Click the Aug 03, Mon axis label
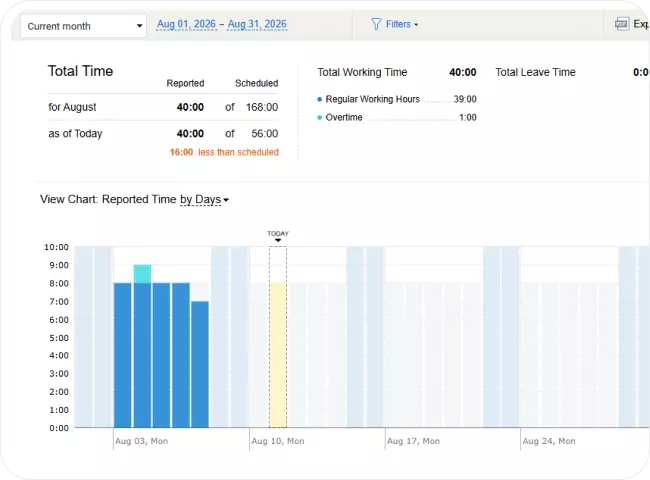The height and width of the screenshot is (480, 650). (x=142, y=441)
